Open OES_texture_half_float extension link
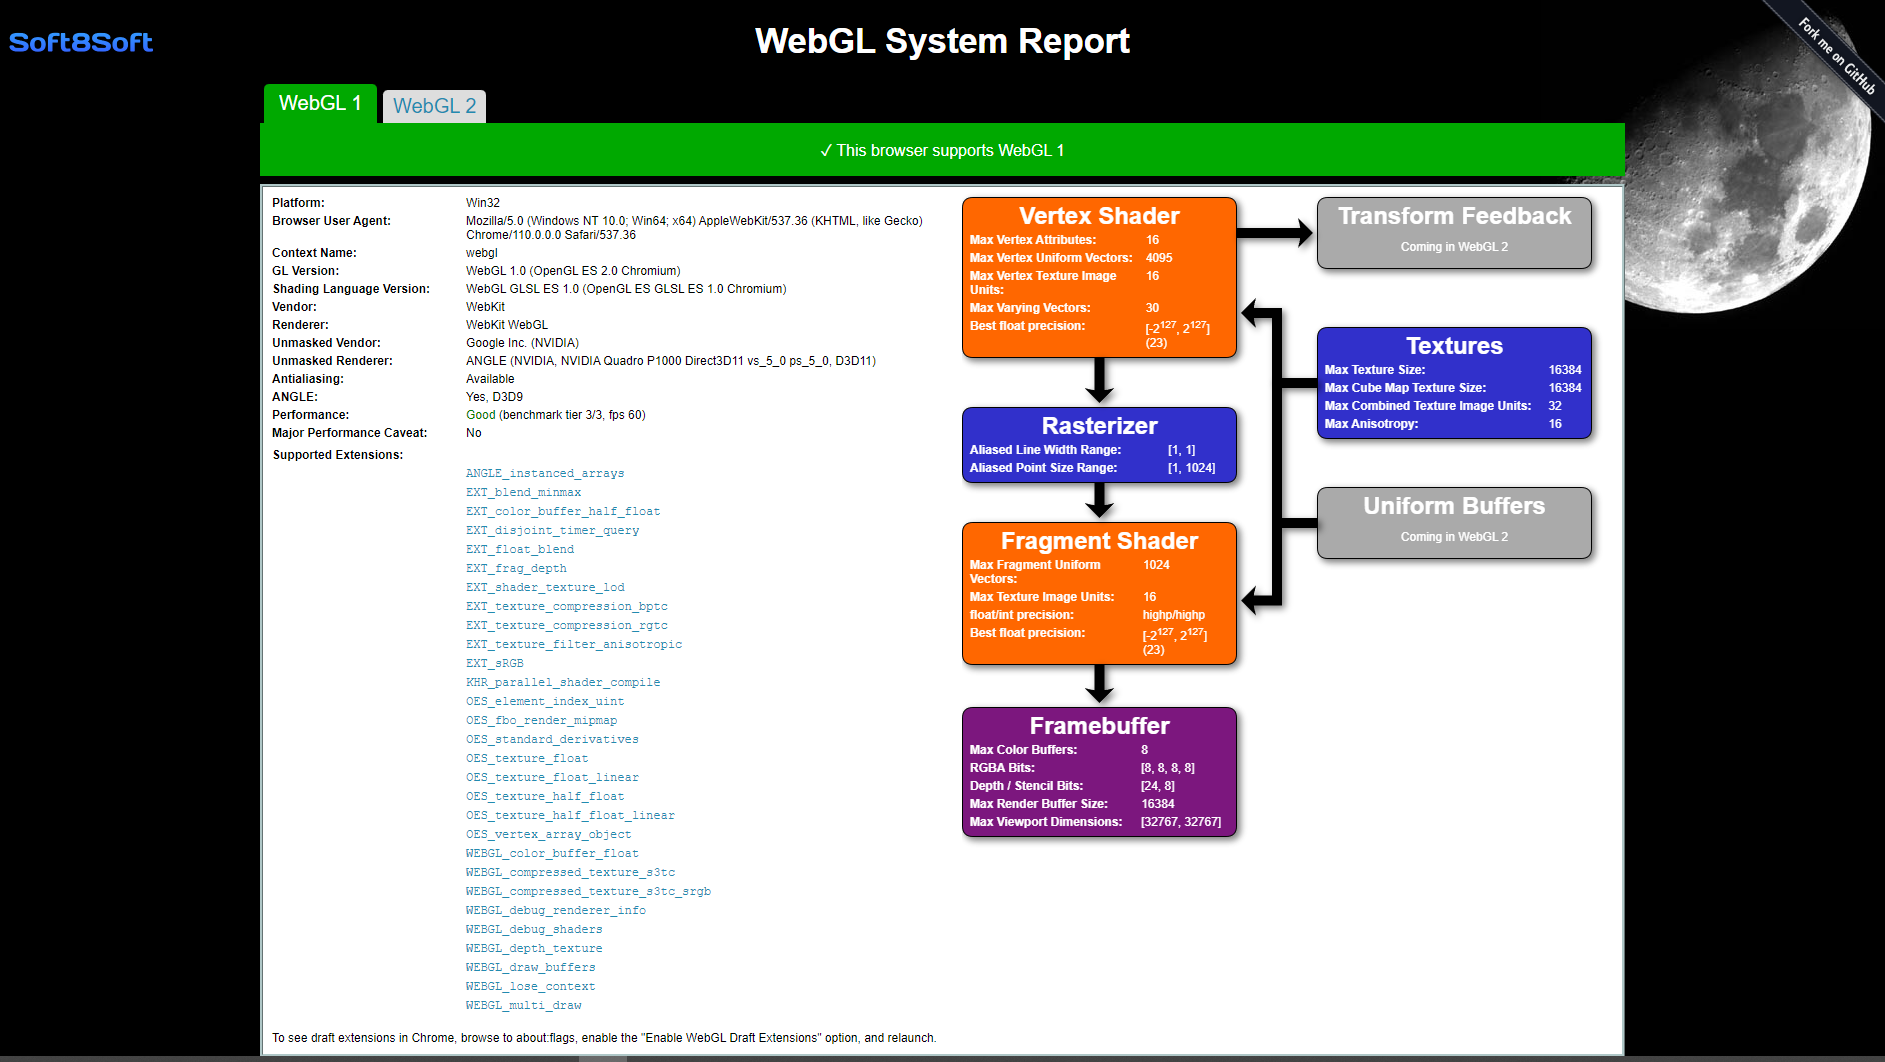This screenshot has width=1885, height=1062. coord(545,796)
